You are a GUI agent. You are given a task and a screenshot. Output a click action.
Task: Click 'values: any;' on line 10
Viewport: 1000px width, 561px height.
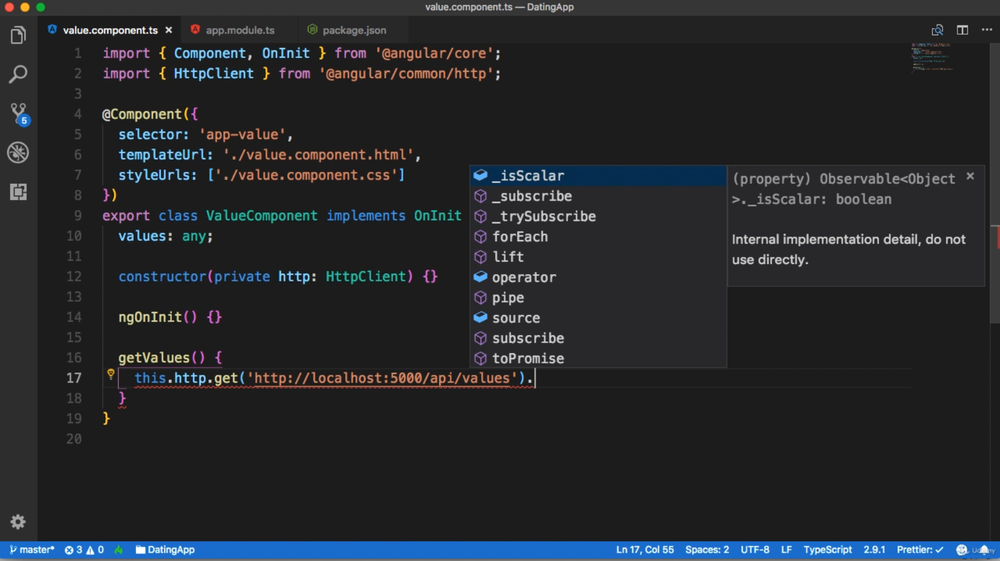pyautogui.click(x=165, y=236)
